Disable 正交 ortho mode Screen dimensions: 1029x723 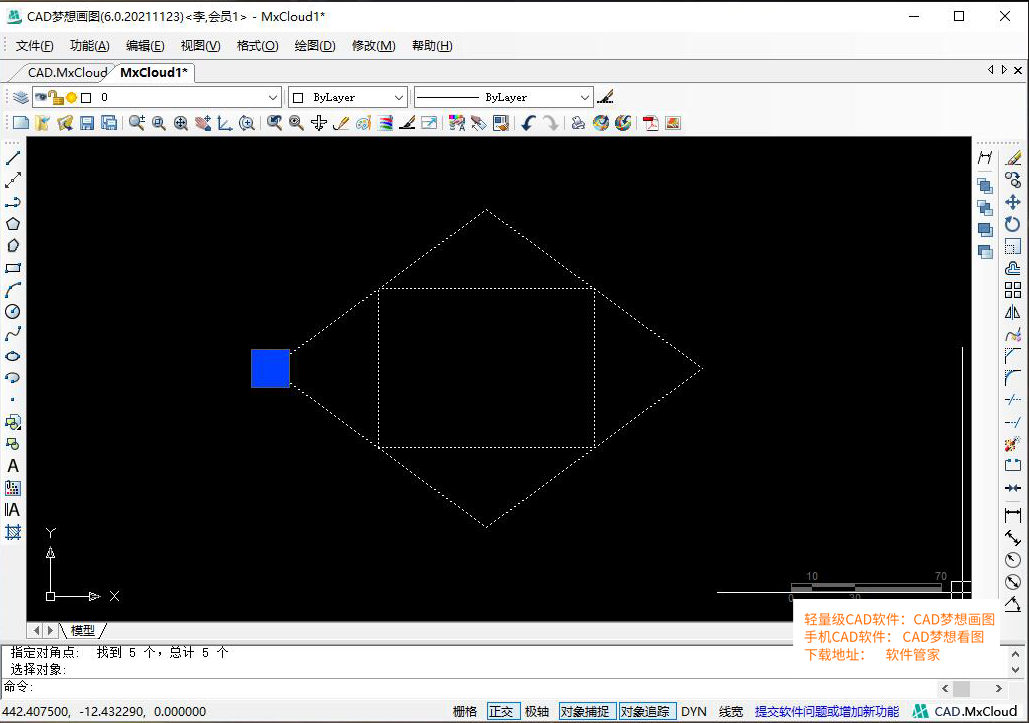click(x=503, y=711)
